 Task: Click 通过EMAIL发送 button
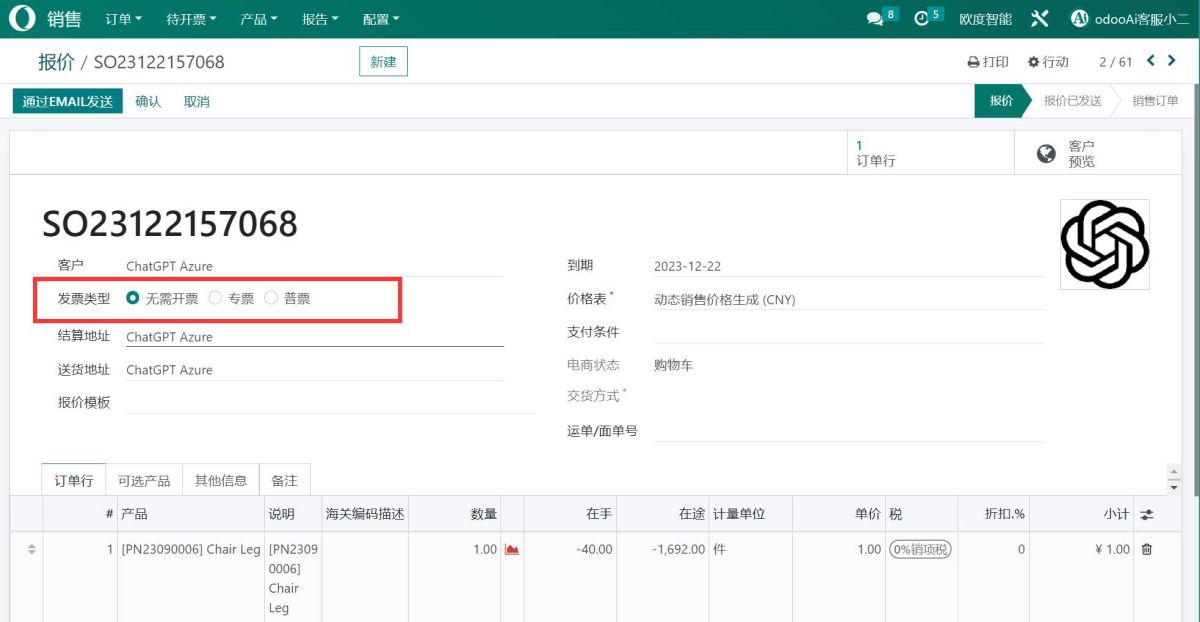click(x=68, y=101)
